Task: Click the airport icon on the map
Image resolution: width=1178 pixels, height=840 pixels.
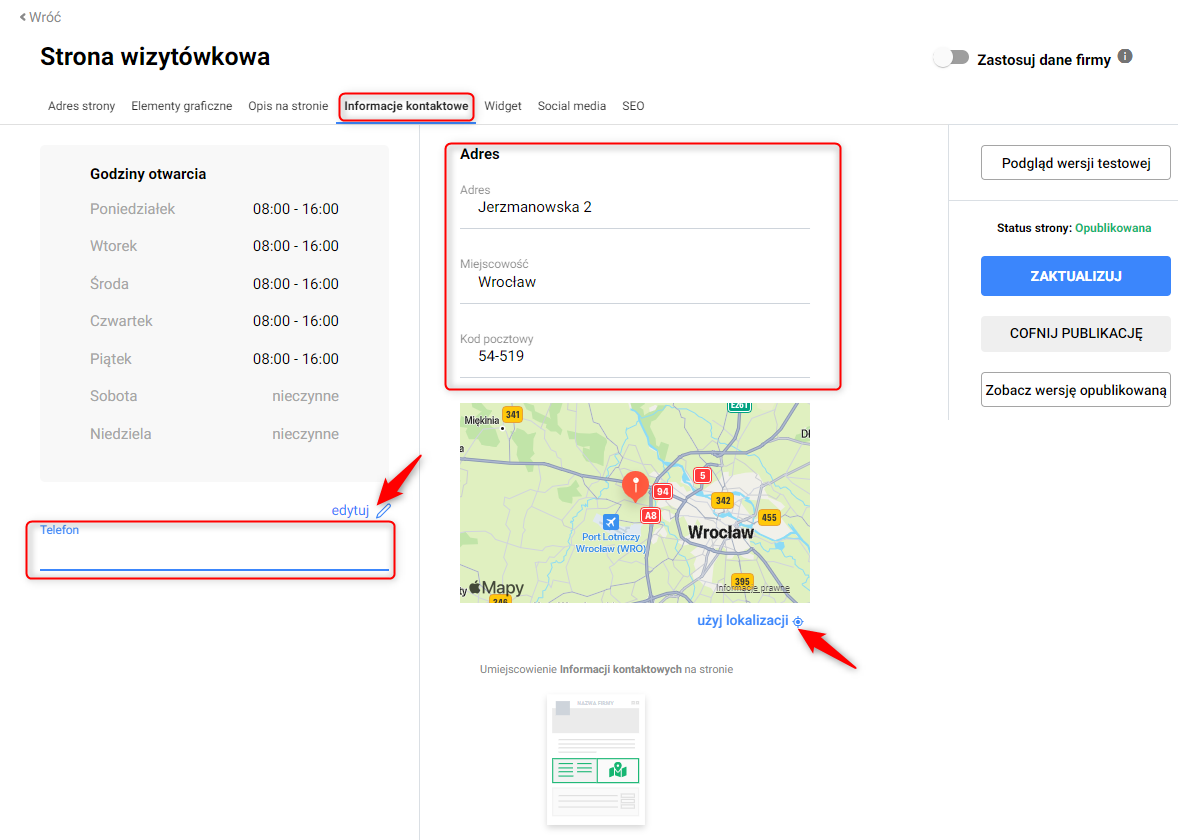Action: point(611,521)
